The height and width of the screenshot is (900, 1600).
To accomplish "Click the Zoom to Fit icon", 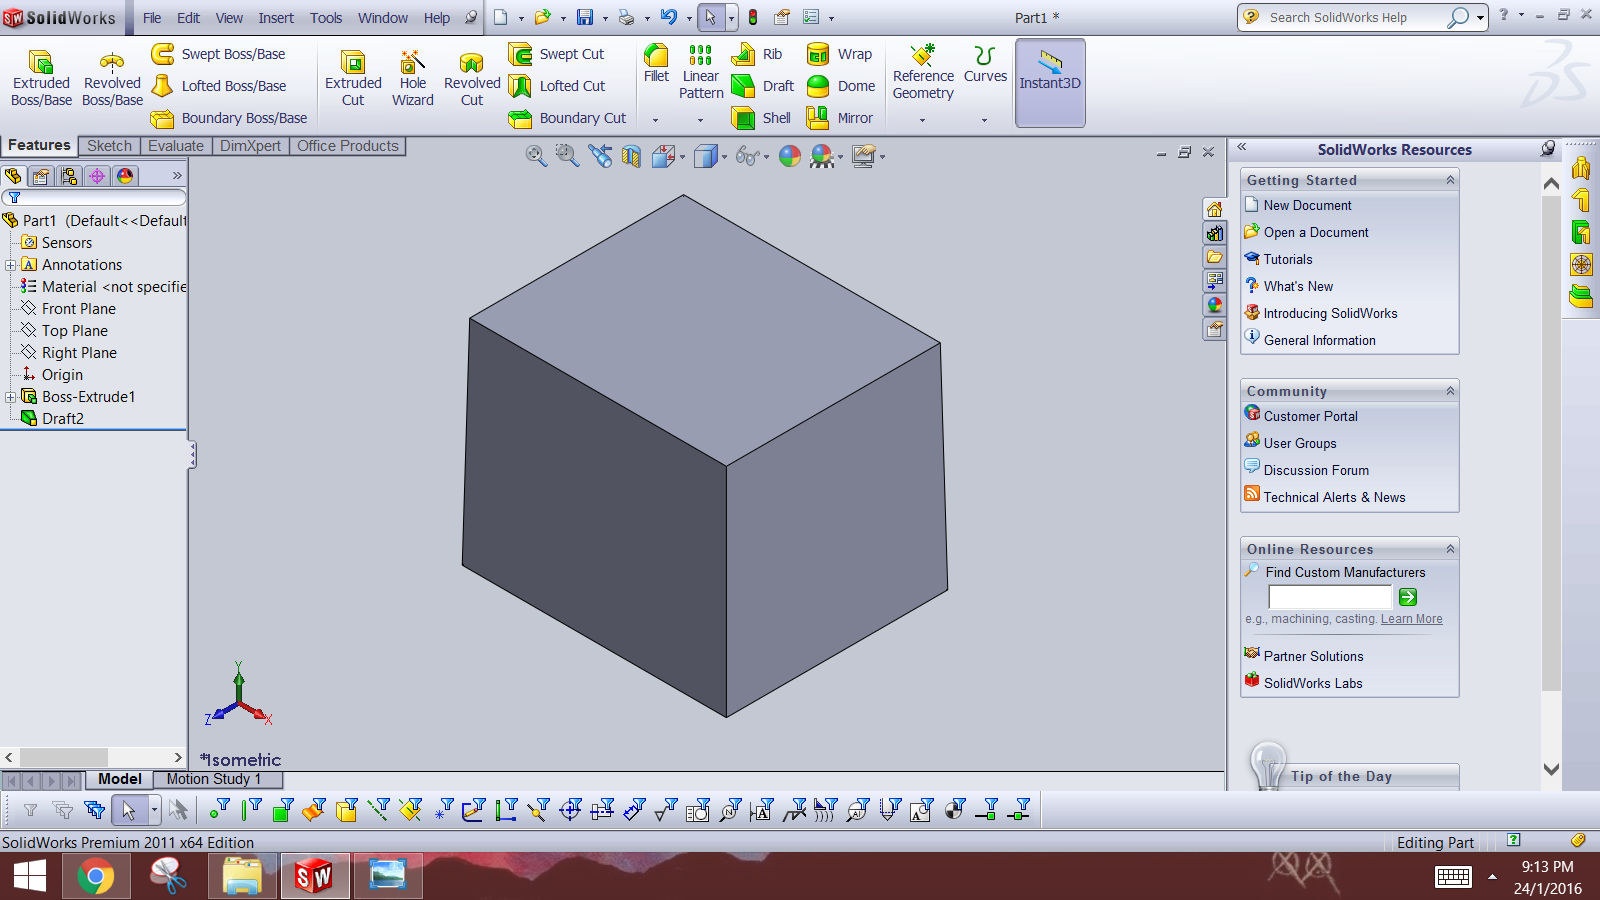I will [x=535, y=156].
